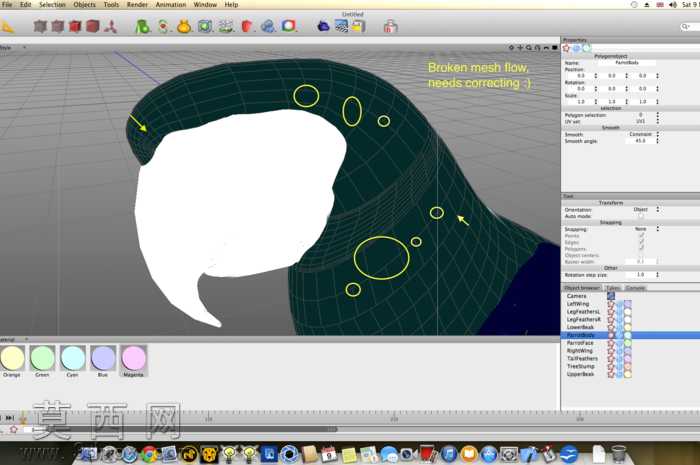This screenshot has height=465, width=700.
Task: Open the Polygon selection dropdown
Action: click(x=642, y=115)
